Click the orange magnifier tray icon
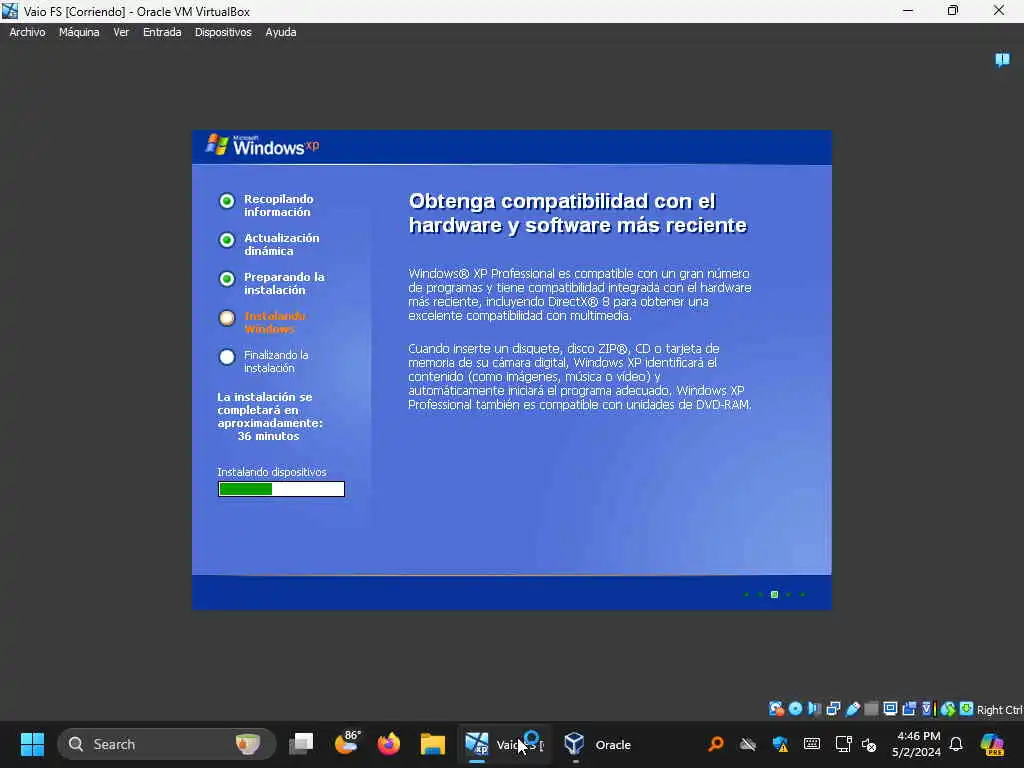Image resolution: width=1024 pixels, height=768 pixels. [x=716, y=744]
